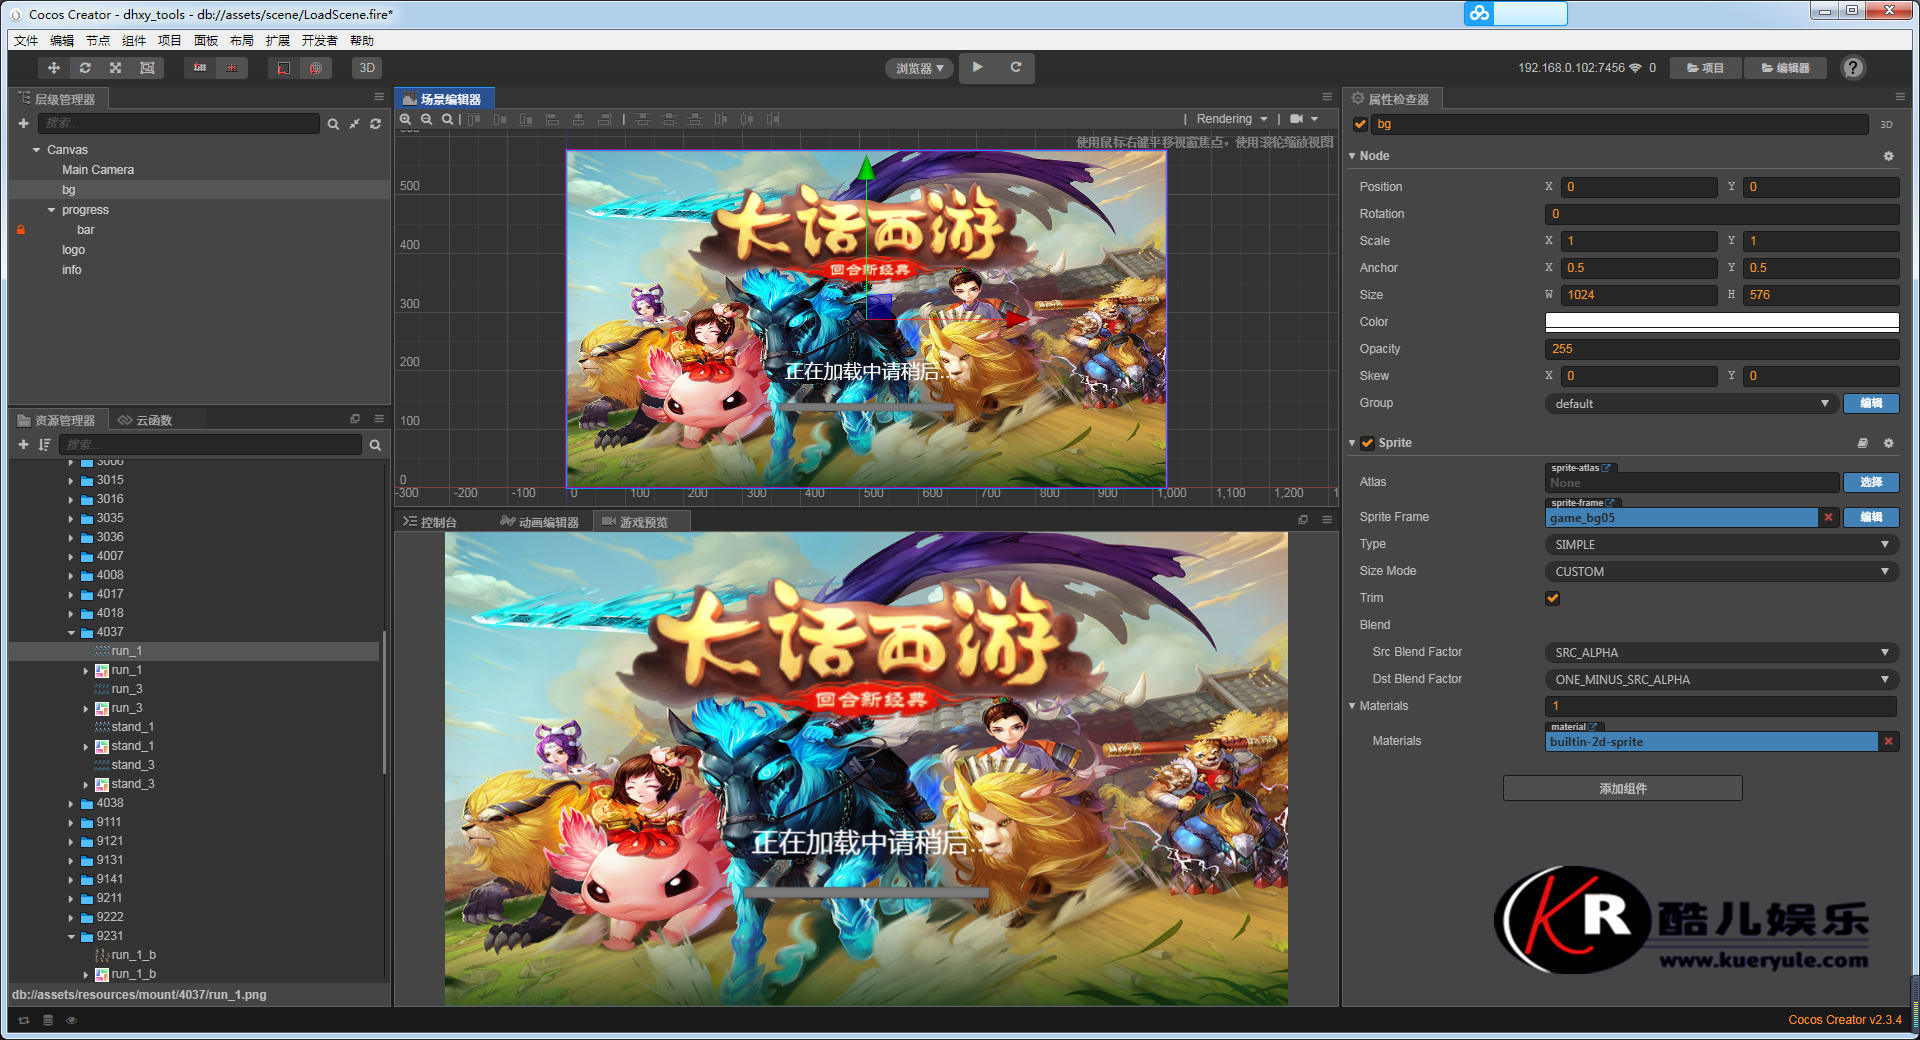Viewport: 1920px width, 1040px height.
Task: Open the 文件 menu
Action: pos(26,41)
